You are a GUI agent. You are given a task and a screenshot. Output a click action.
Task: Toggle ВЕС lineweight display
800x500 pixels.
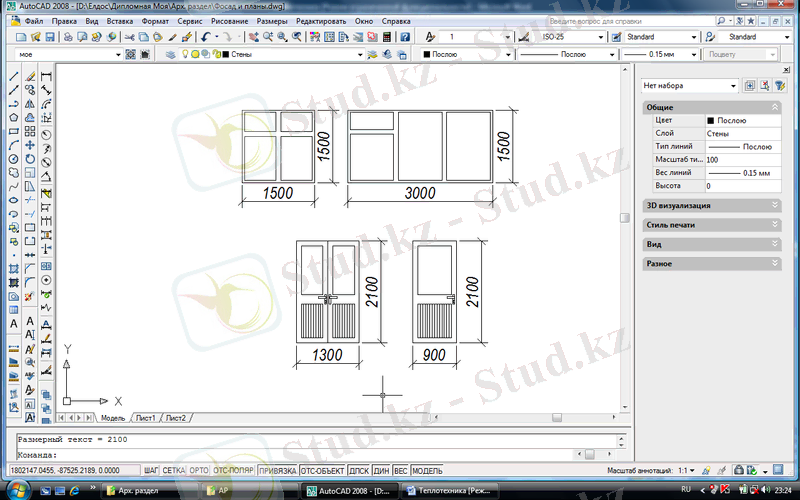point(401,470)
